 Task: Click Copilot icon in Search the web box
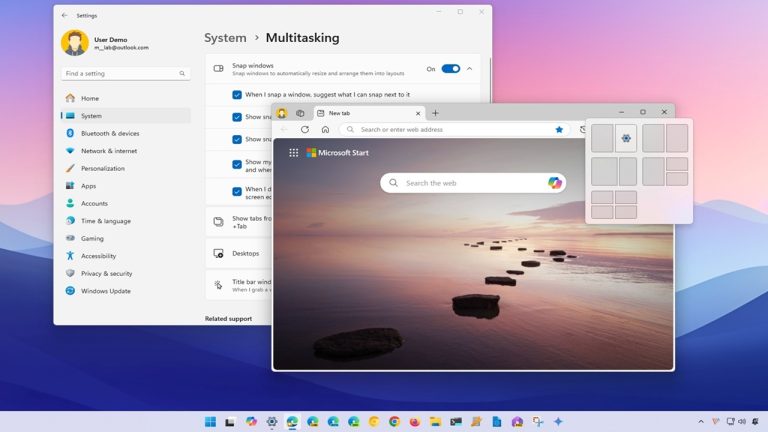554,183
